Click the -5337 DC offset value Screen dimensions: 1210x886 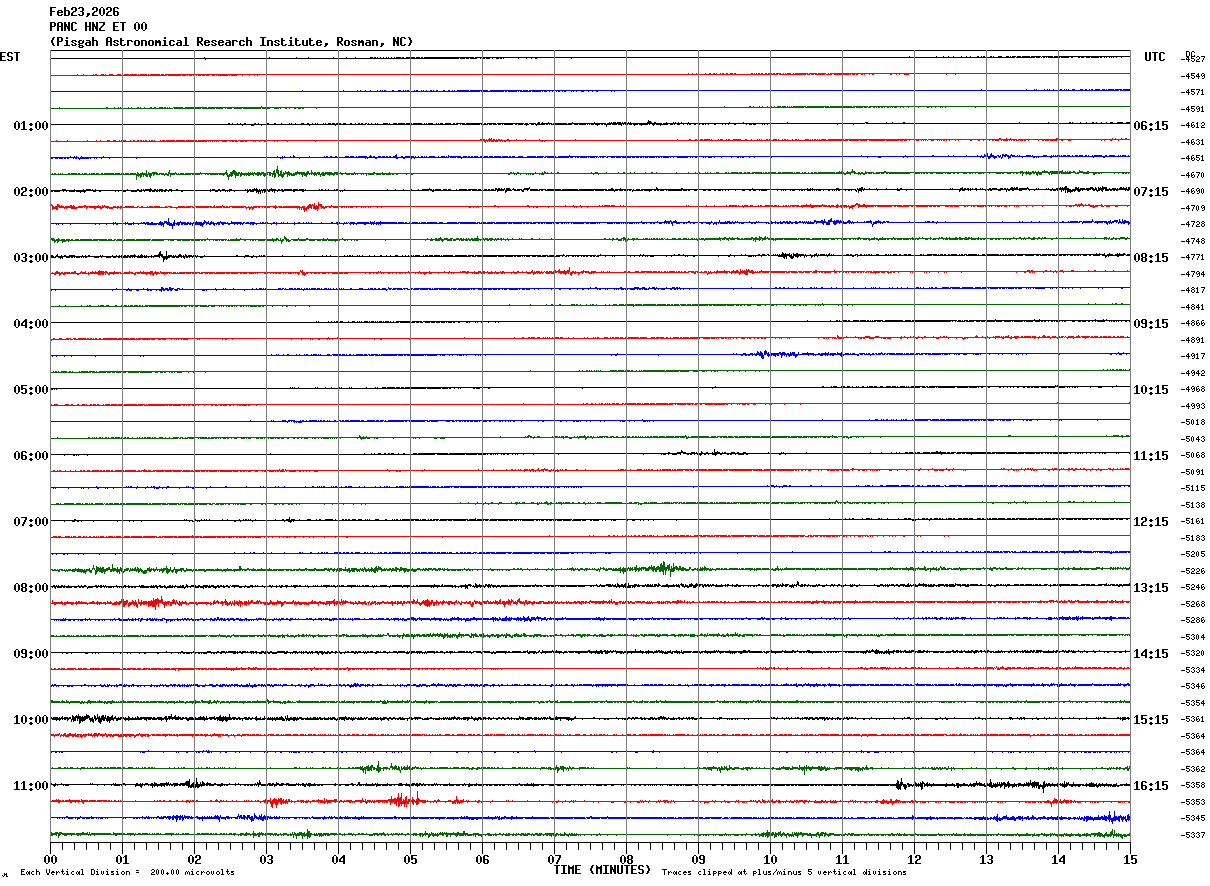point(1193,835)
